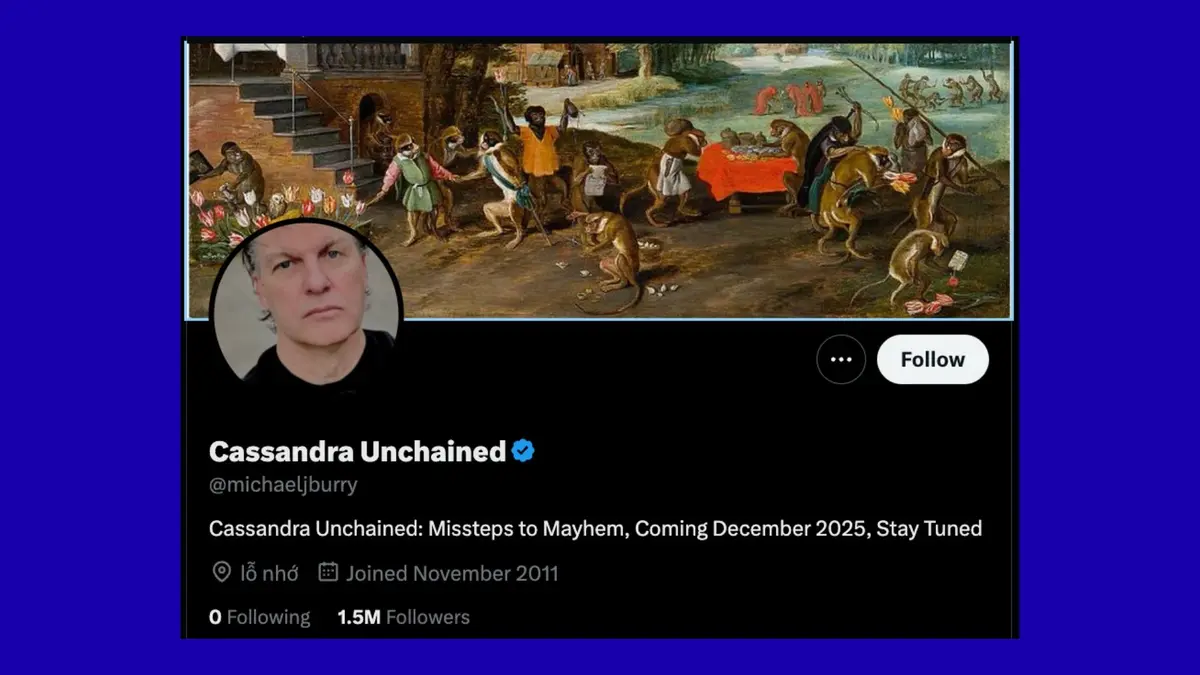The image size is (1200, 675).
Task: Open the Following list link
Action: click(260, 617)
